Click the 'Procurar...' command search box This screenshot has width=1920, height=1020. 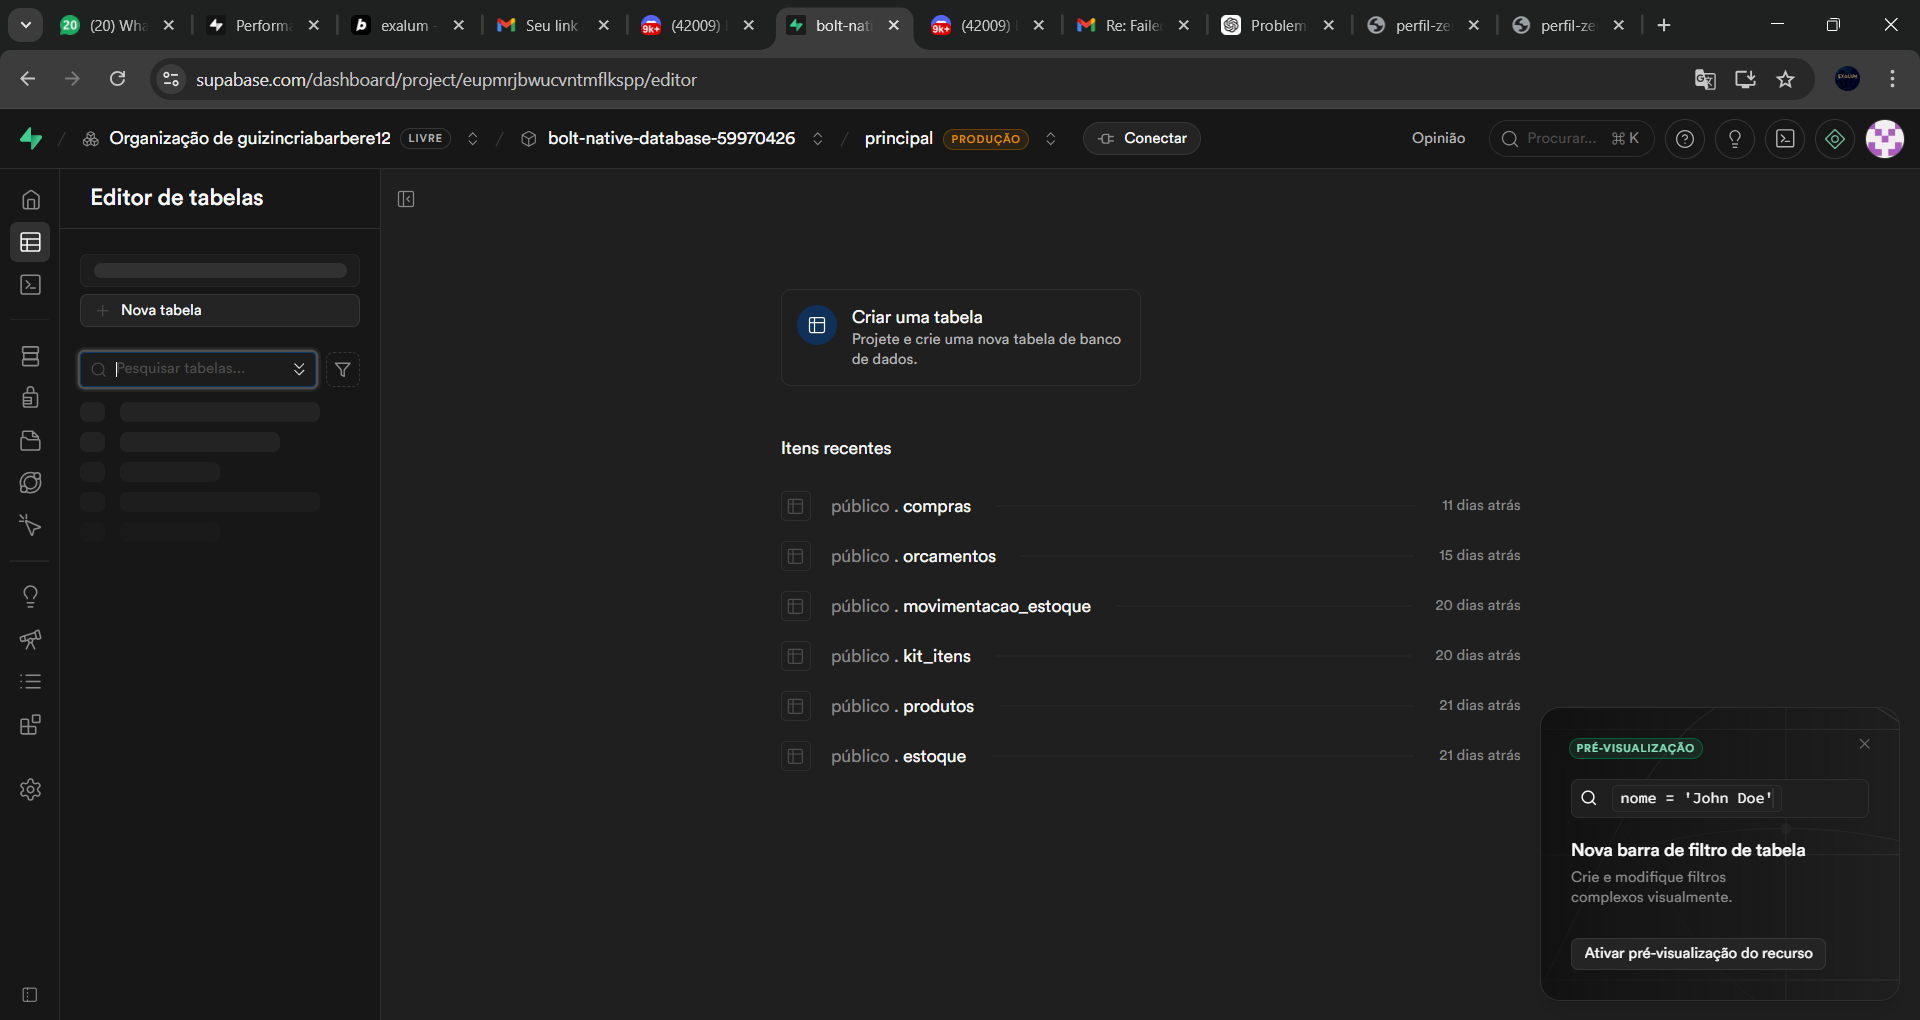click(x=1572, y=139)
